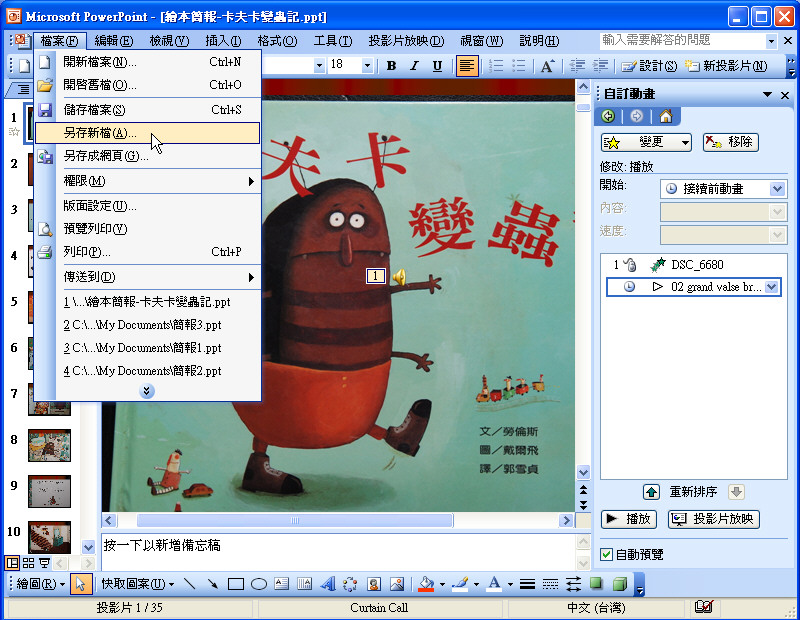Move the animation up in reorder
Viewport: 800px width, 620px height.
[x=651, y=492]
